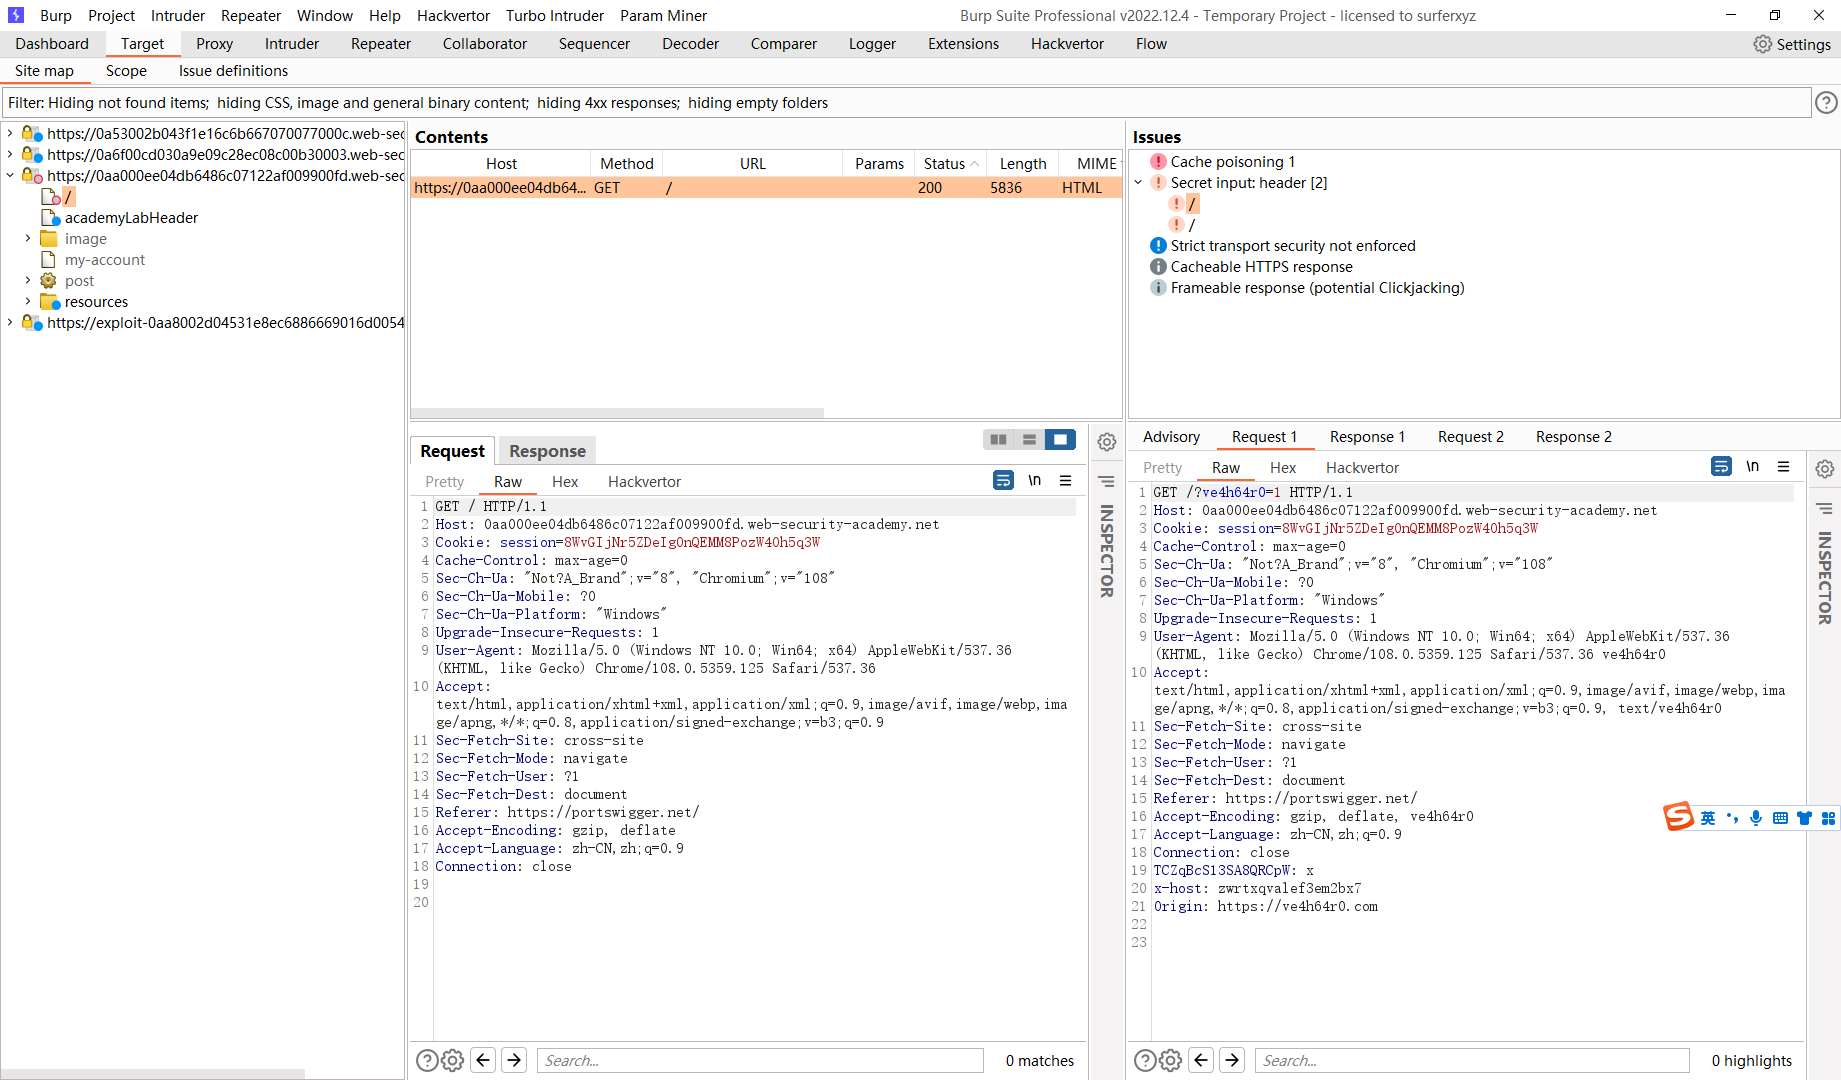Viewport: 1841px width, 1080px height.
Task: Click the Burp Suite logo icon
Action: pos(16,15)
